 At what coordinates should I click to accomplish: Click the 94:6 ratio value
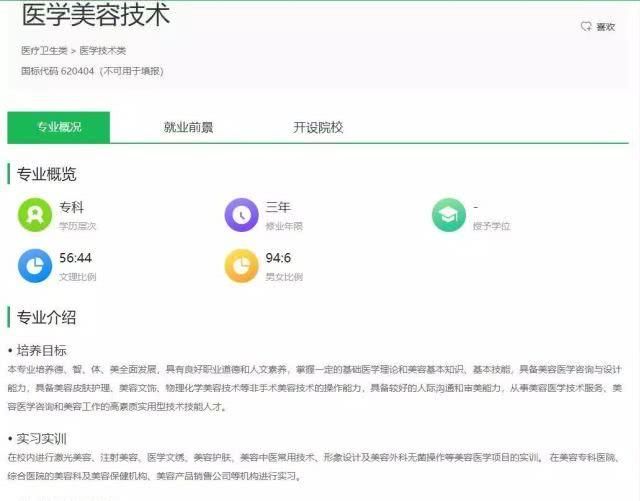278,258
